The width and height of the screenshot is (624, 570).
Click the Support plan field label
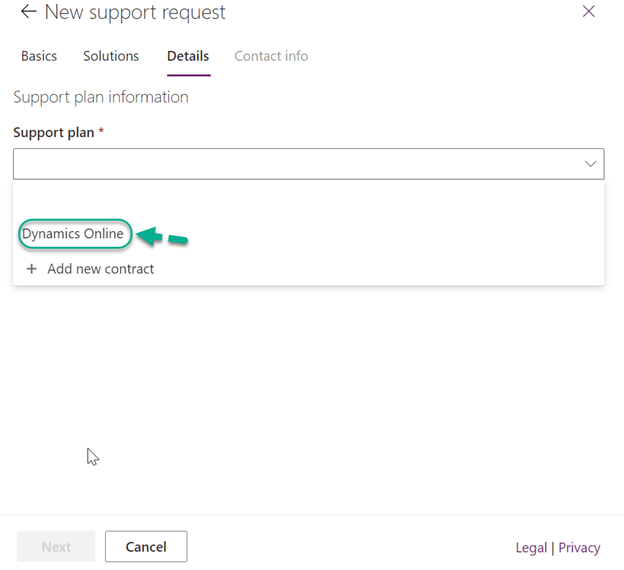pos(54,133)
